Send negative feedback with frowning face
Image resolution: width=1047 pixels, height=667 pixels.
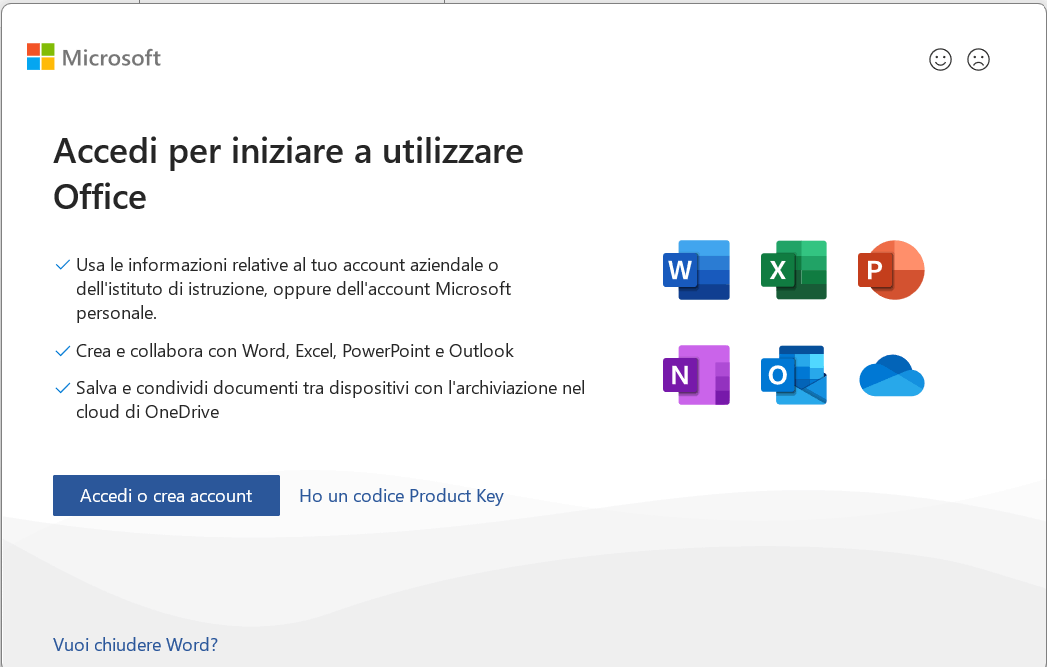tap(978, 59)
